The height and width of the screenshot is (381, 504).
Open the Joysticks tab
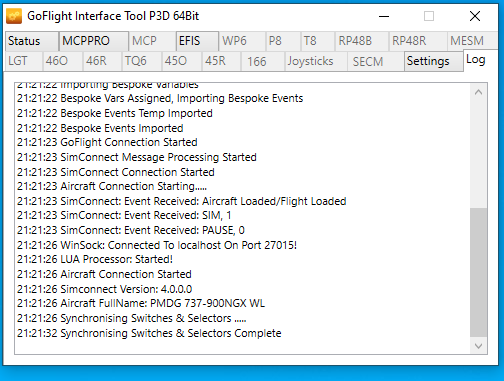[316, 61]
